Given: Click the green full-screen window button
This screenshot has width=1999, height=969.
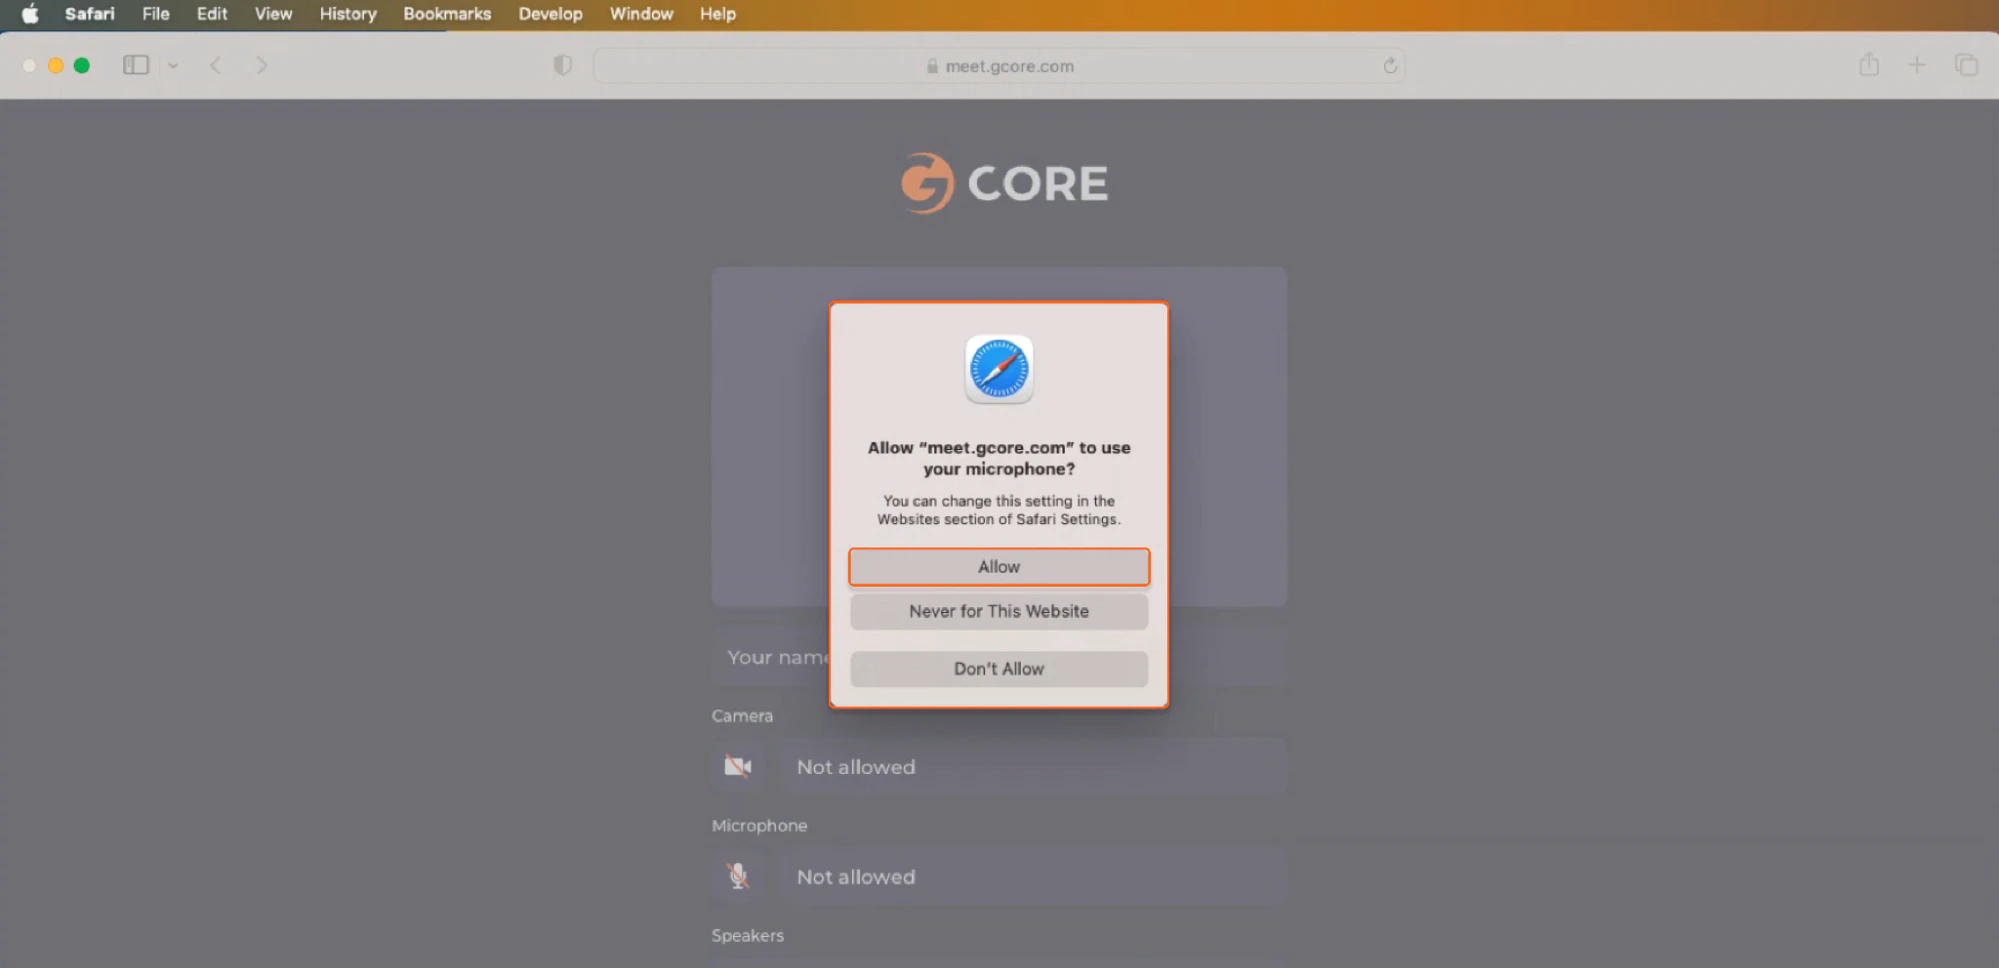Looking at the screenshot, I should pyautogui.click(x=82, y=65).
